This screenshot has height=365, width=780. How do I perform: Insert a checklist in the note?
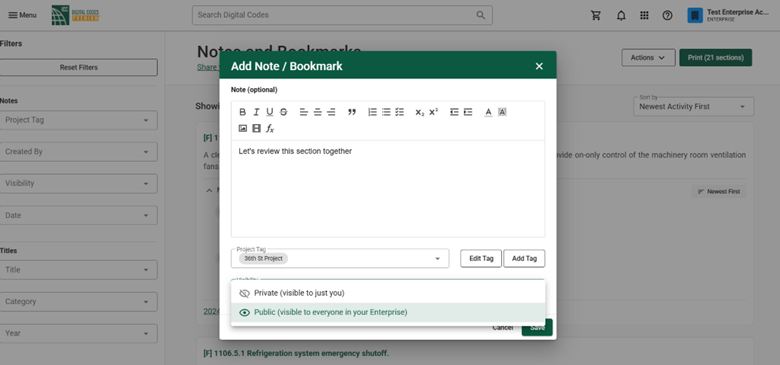(x=399, y=112)
